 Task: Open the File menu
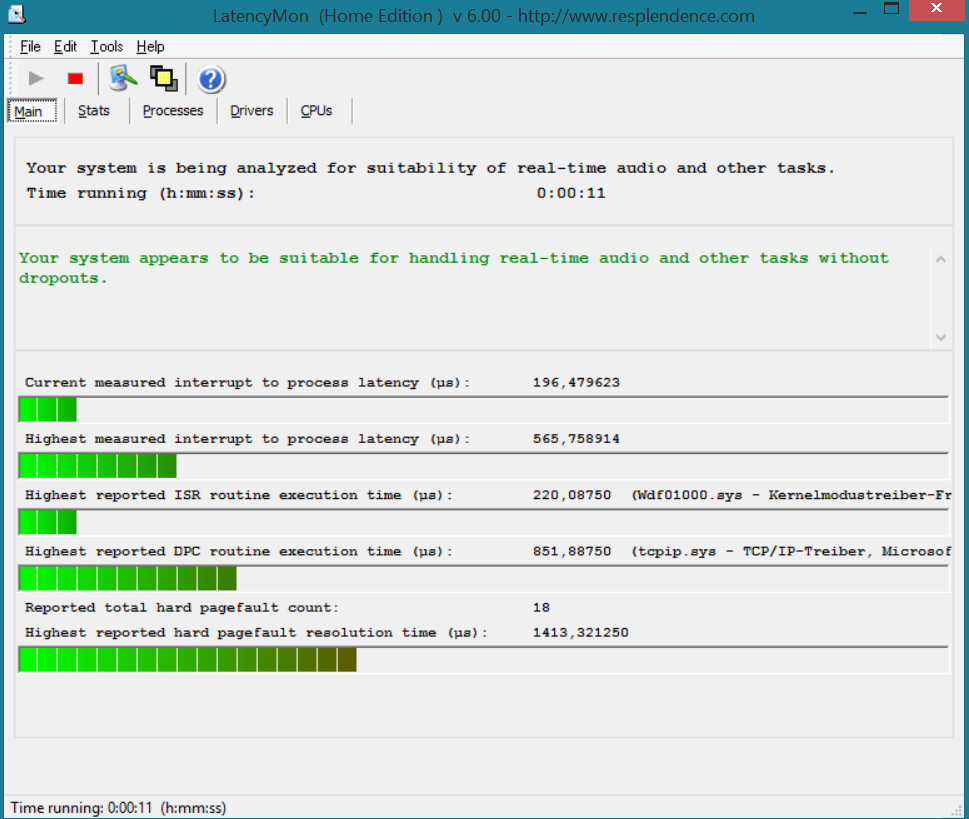[30, 46]
